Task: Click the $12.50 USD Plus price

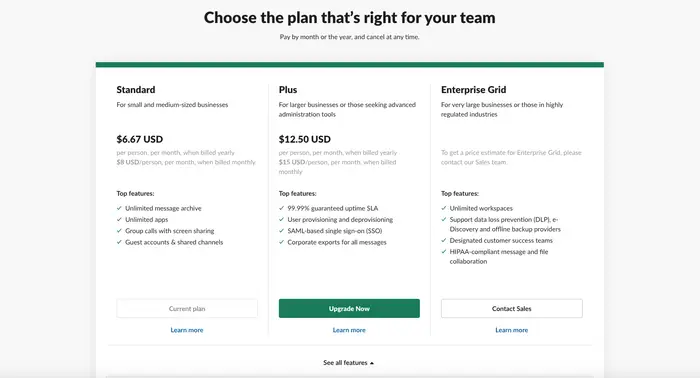Action: click(x=305, y=139)
